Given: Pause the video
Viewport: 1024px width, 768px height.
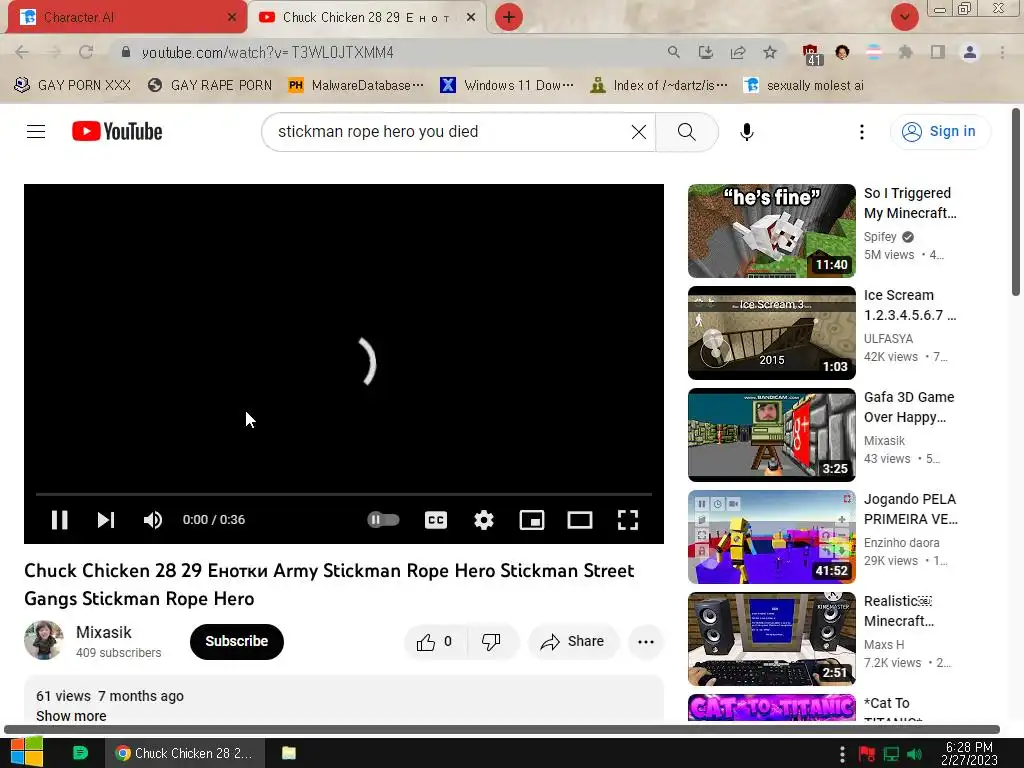Looking at the screenshot, I should tap(59, 520).
